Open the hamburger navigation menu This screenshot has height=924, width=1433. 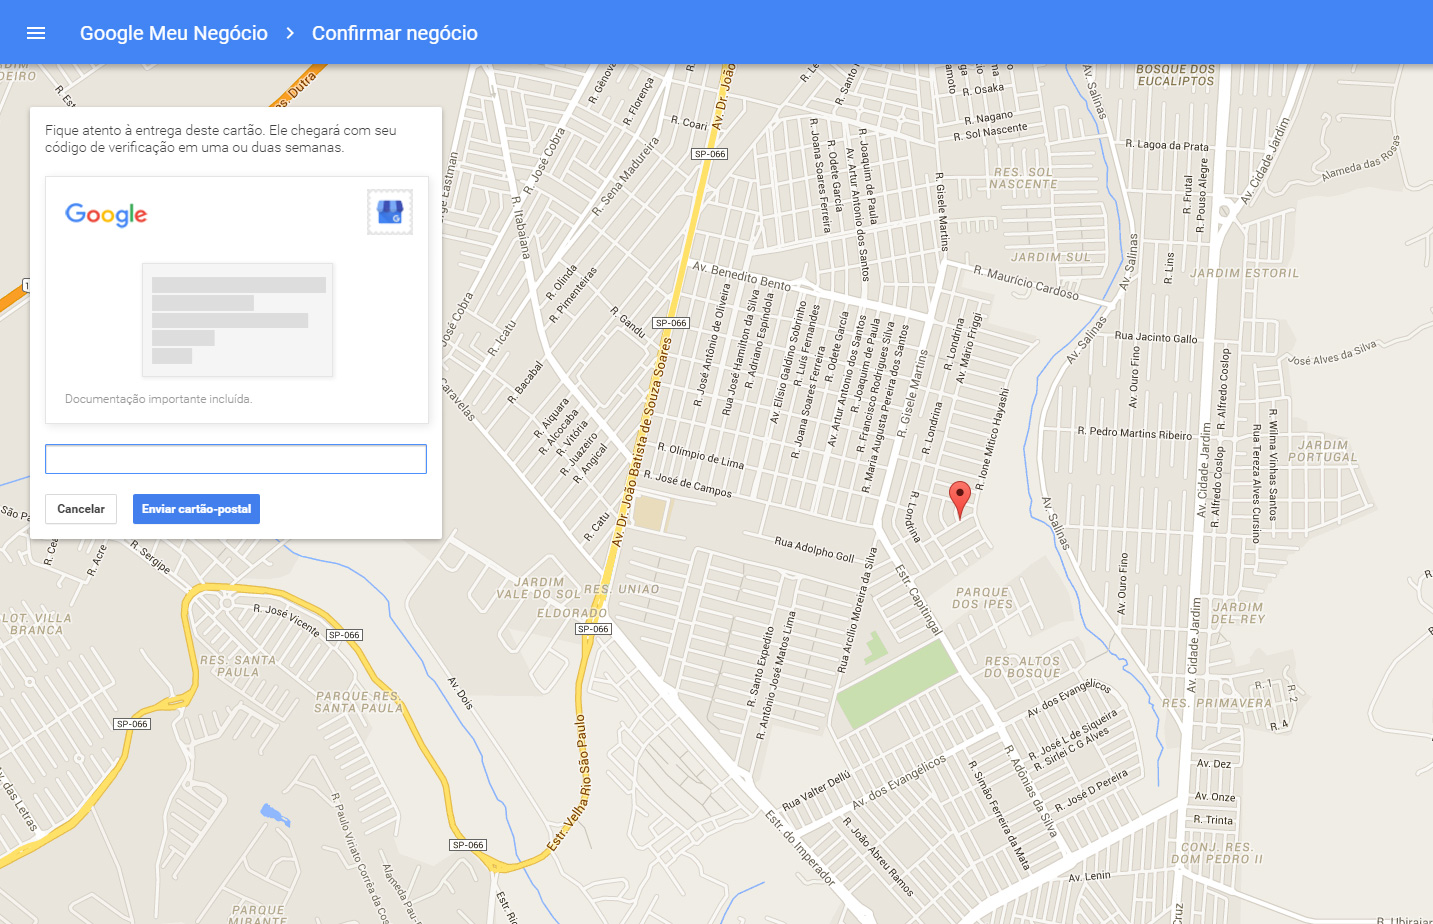point(36,33)
